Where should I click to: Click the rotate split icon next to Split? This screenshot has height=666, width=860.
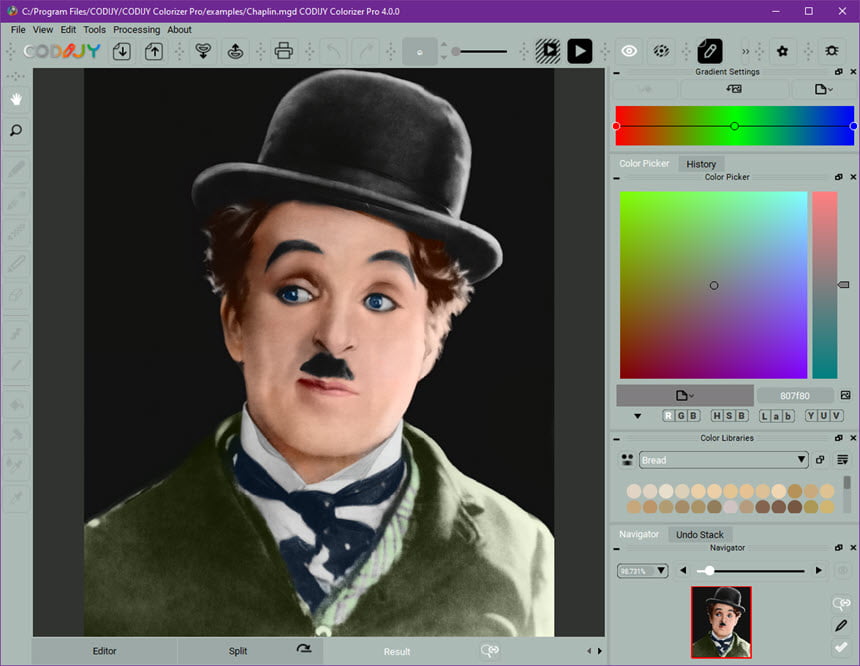(x=304, y=649)
